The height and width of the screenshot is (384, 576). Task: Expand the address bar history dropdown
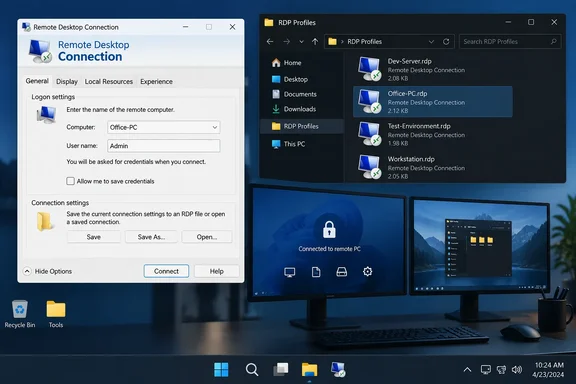[x=431, y=42]
